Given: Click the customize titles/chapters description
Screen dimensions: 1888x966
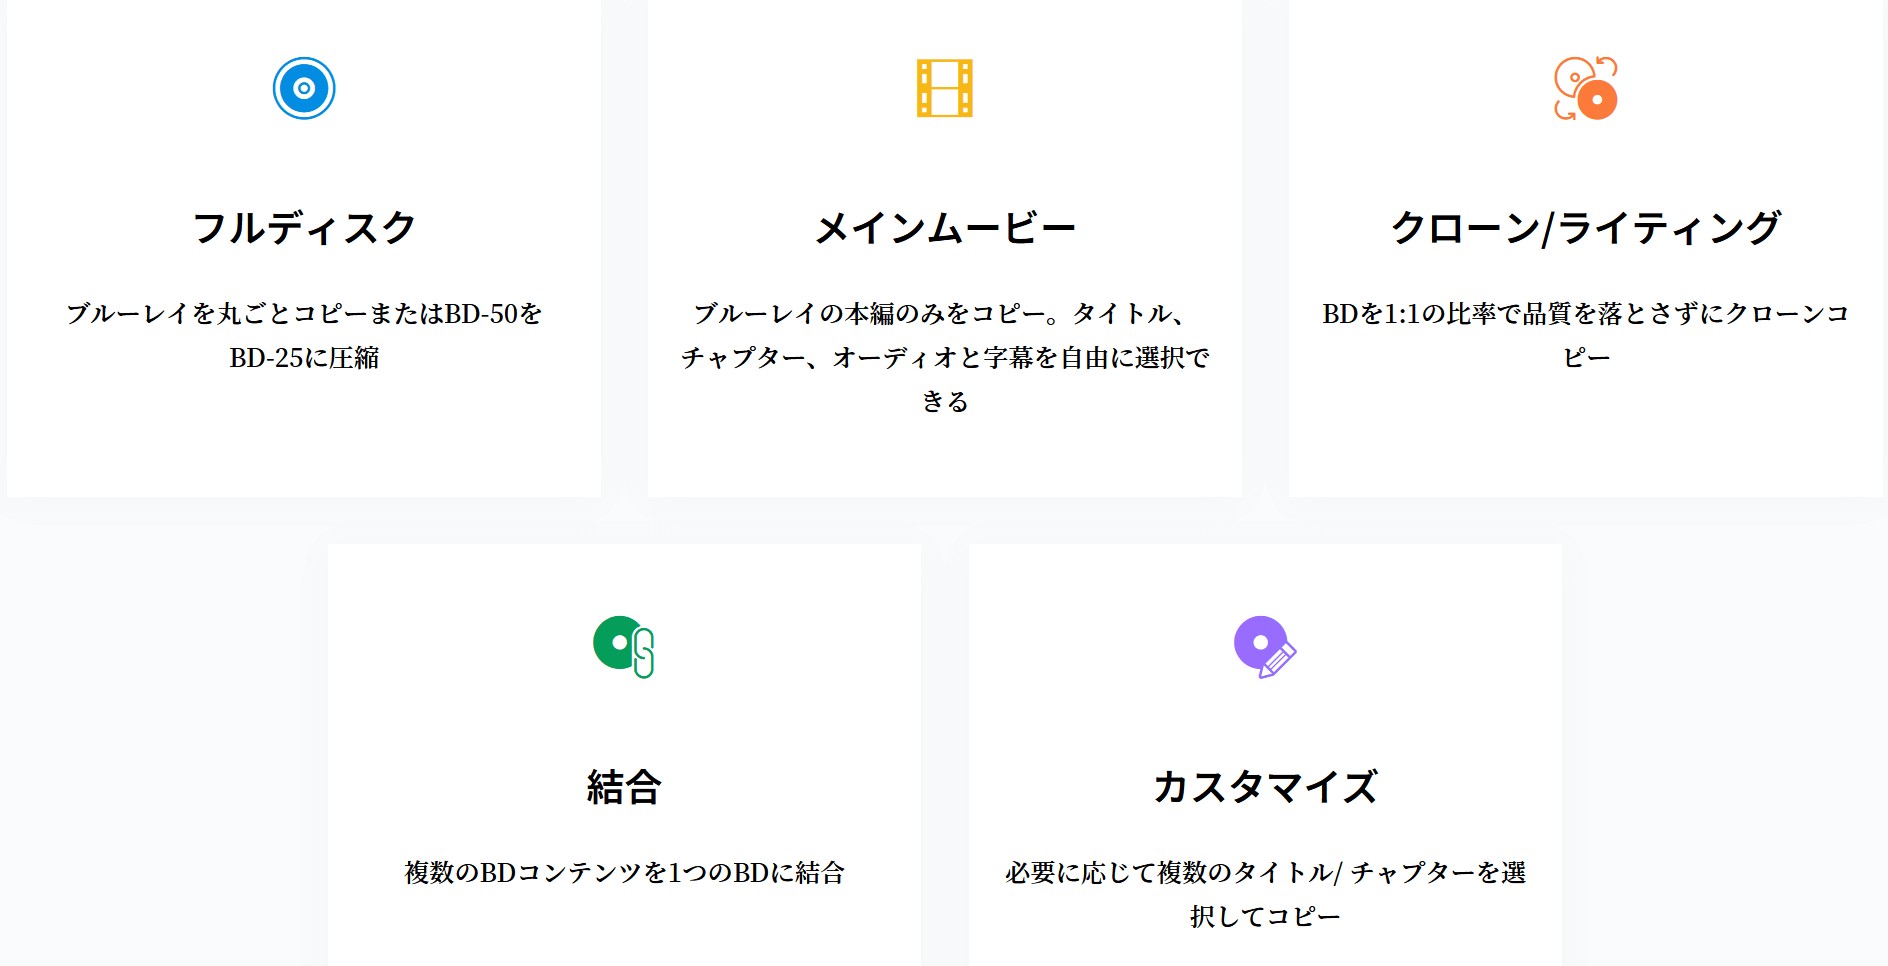Looking at the screenshot, I should point(1265,894).
